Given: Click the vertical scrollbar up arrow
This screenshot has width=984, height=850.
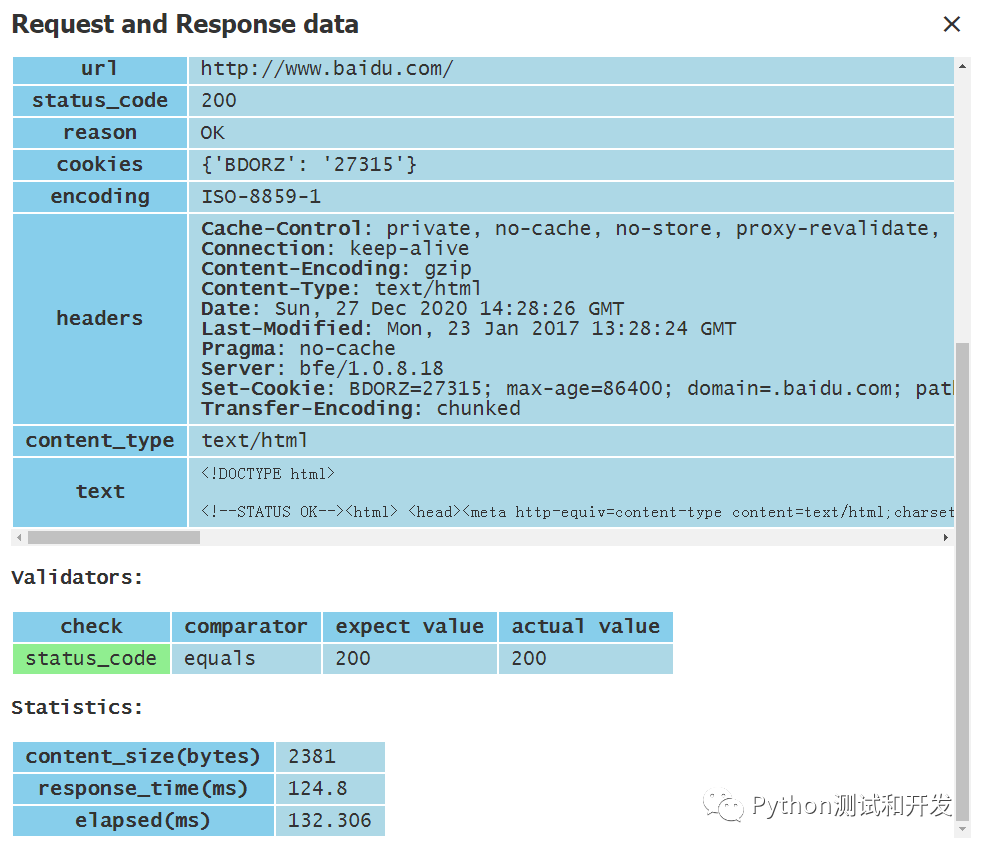Looking at the screenshot, I should click(963, 66).
